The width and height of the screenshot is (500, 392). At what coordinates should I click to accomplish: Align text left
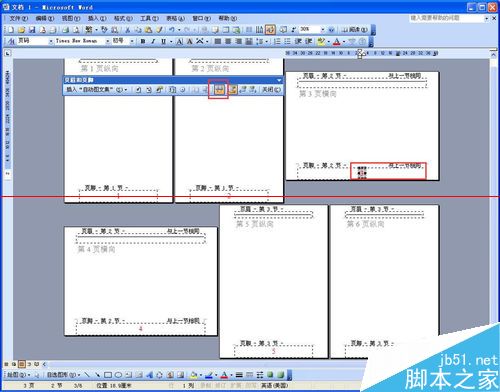click(218, 41)
